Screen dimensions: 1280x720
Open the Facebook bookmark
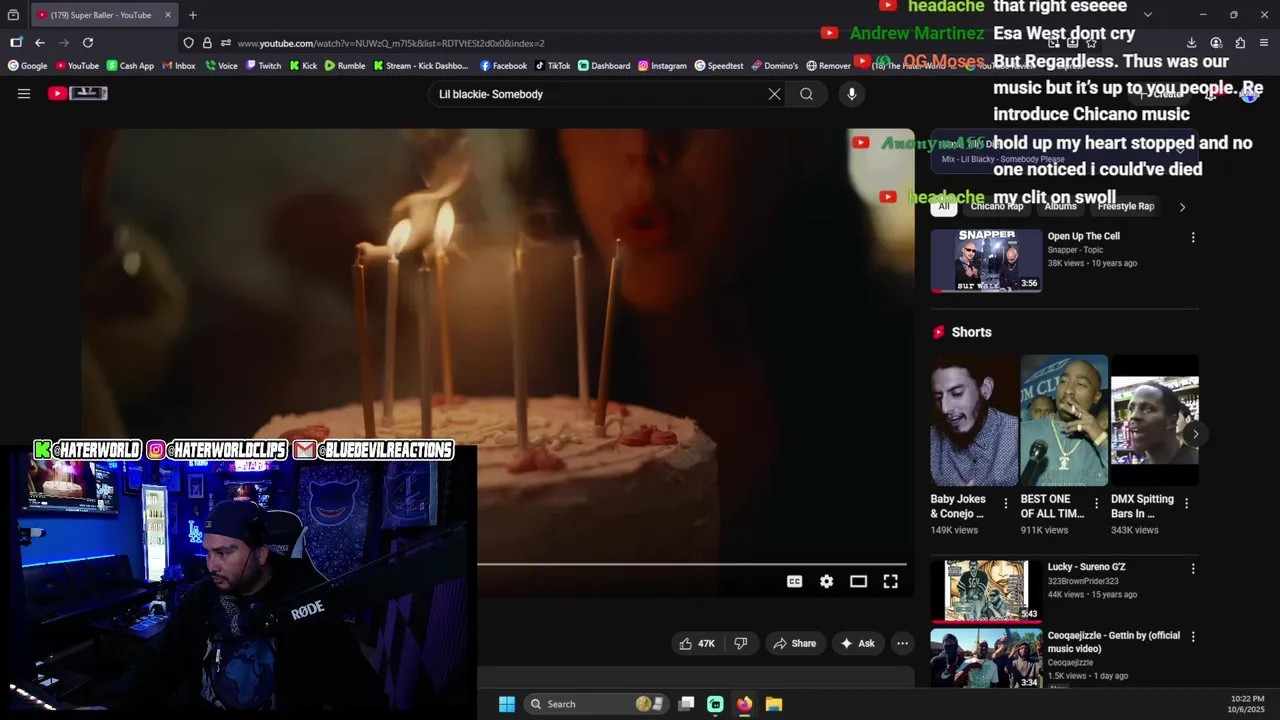click(x=503, y=66)
